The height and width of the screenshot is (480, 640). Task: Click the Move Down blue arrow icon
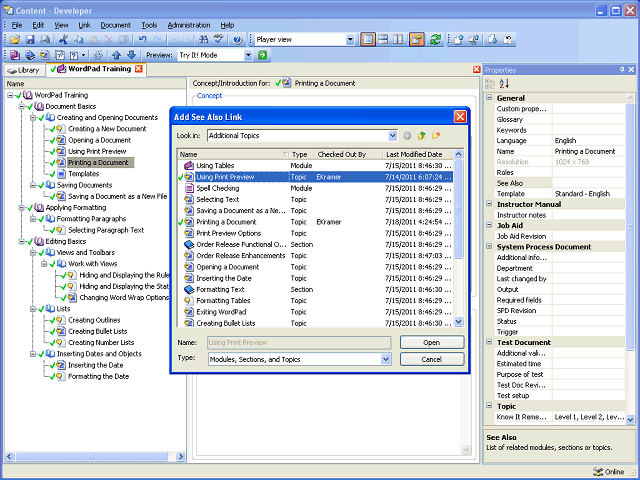[131, 55]
